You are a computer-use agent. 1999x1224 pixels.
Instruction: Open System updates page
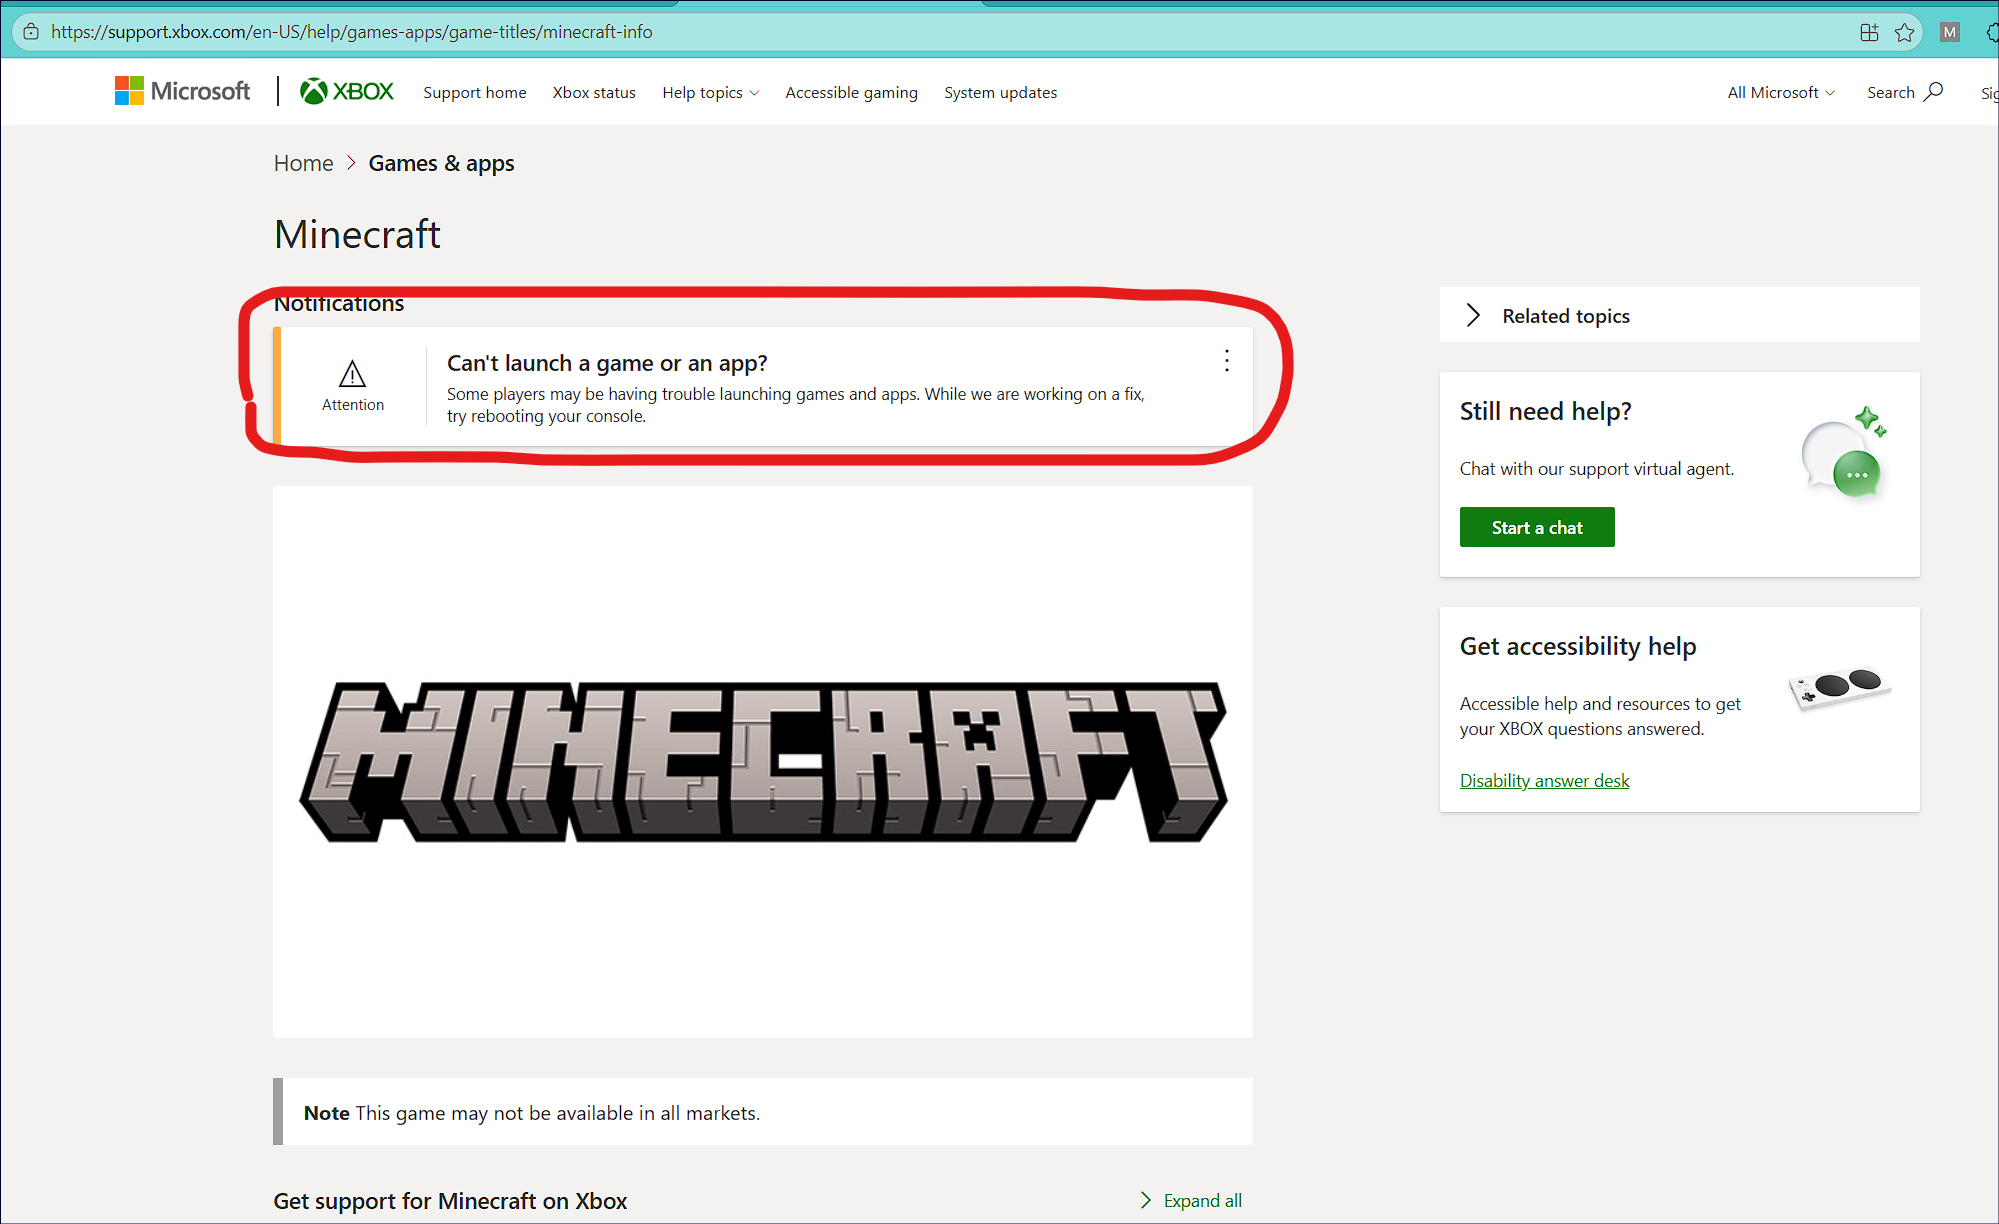coord(1000,92)
